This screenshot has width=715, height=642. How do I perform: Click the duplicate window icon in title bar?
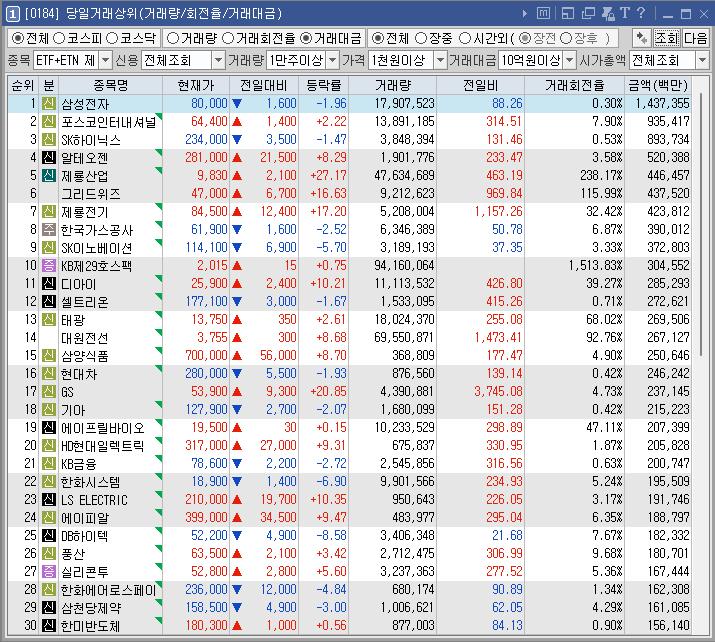[x=589, y=14]
